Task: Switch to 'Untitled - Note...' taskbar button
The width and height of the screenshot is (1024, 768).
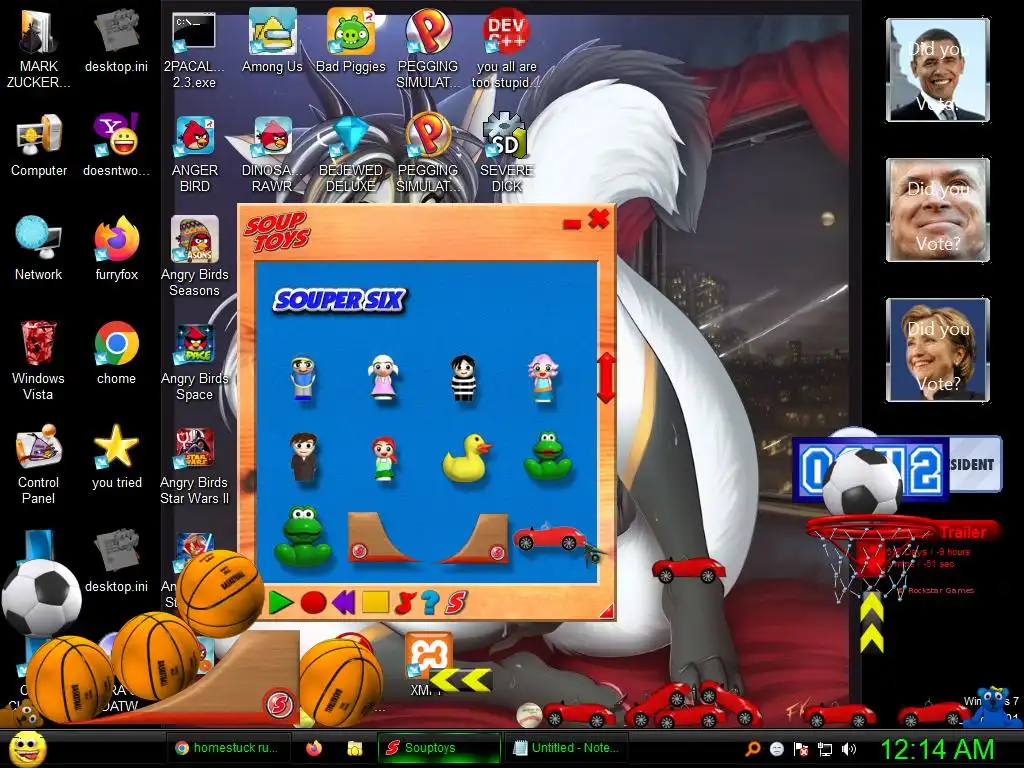Action: 566,748
